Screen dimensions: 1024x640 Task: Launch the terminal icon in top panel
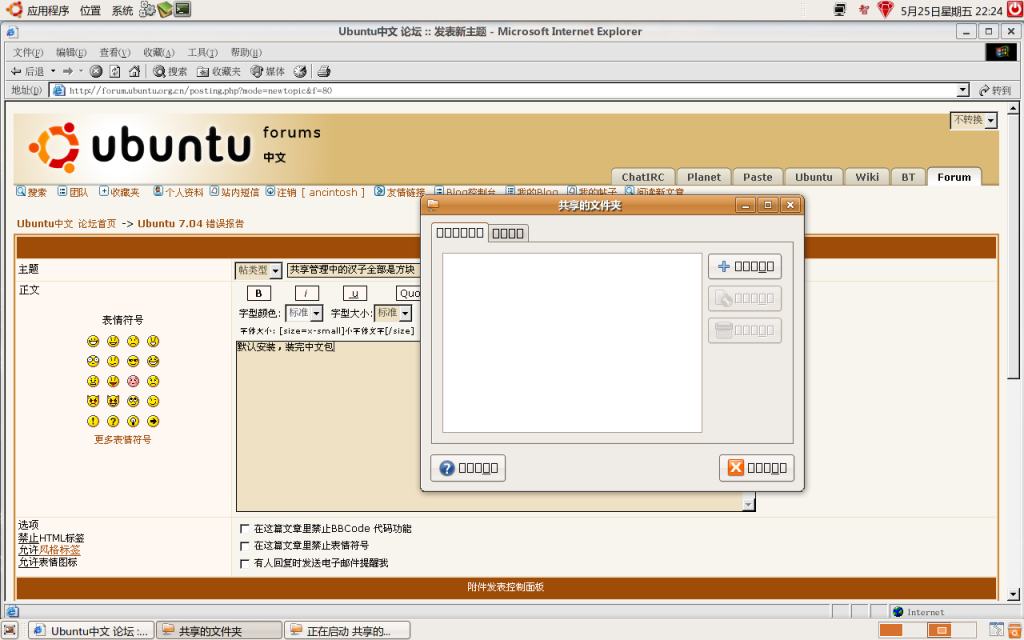tap(183, 9)
